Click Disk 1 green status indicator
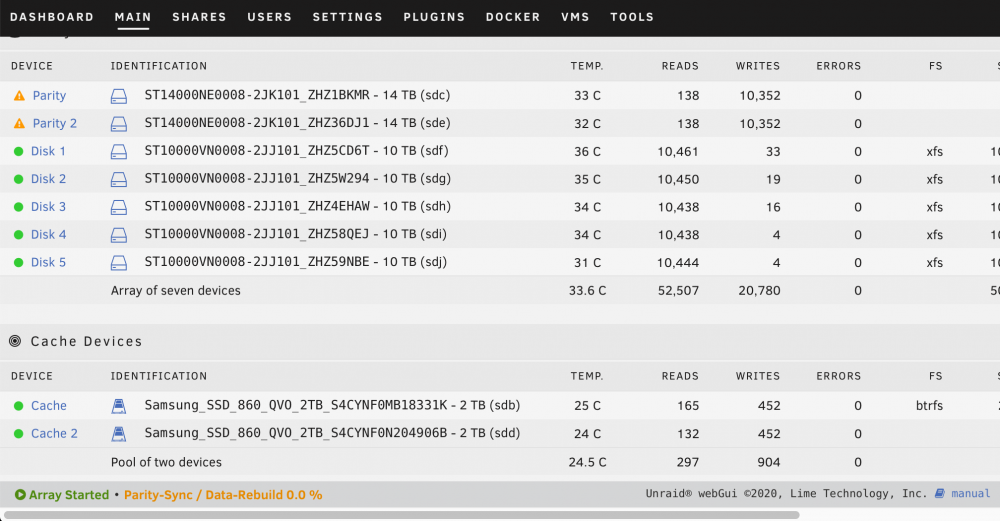Image resolution: width=1000 pixels, height=521 pixels. (x=18, y=152)
